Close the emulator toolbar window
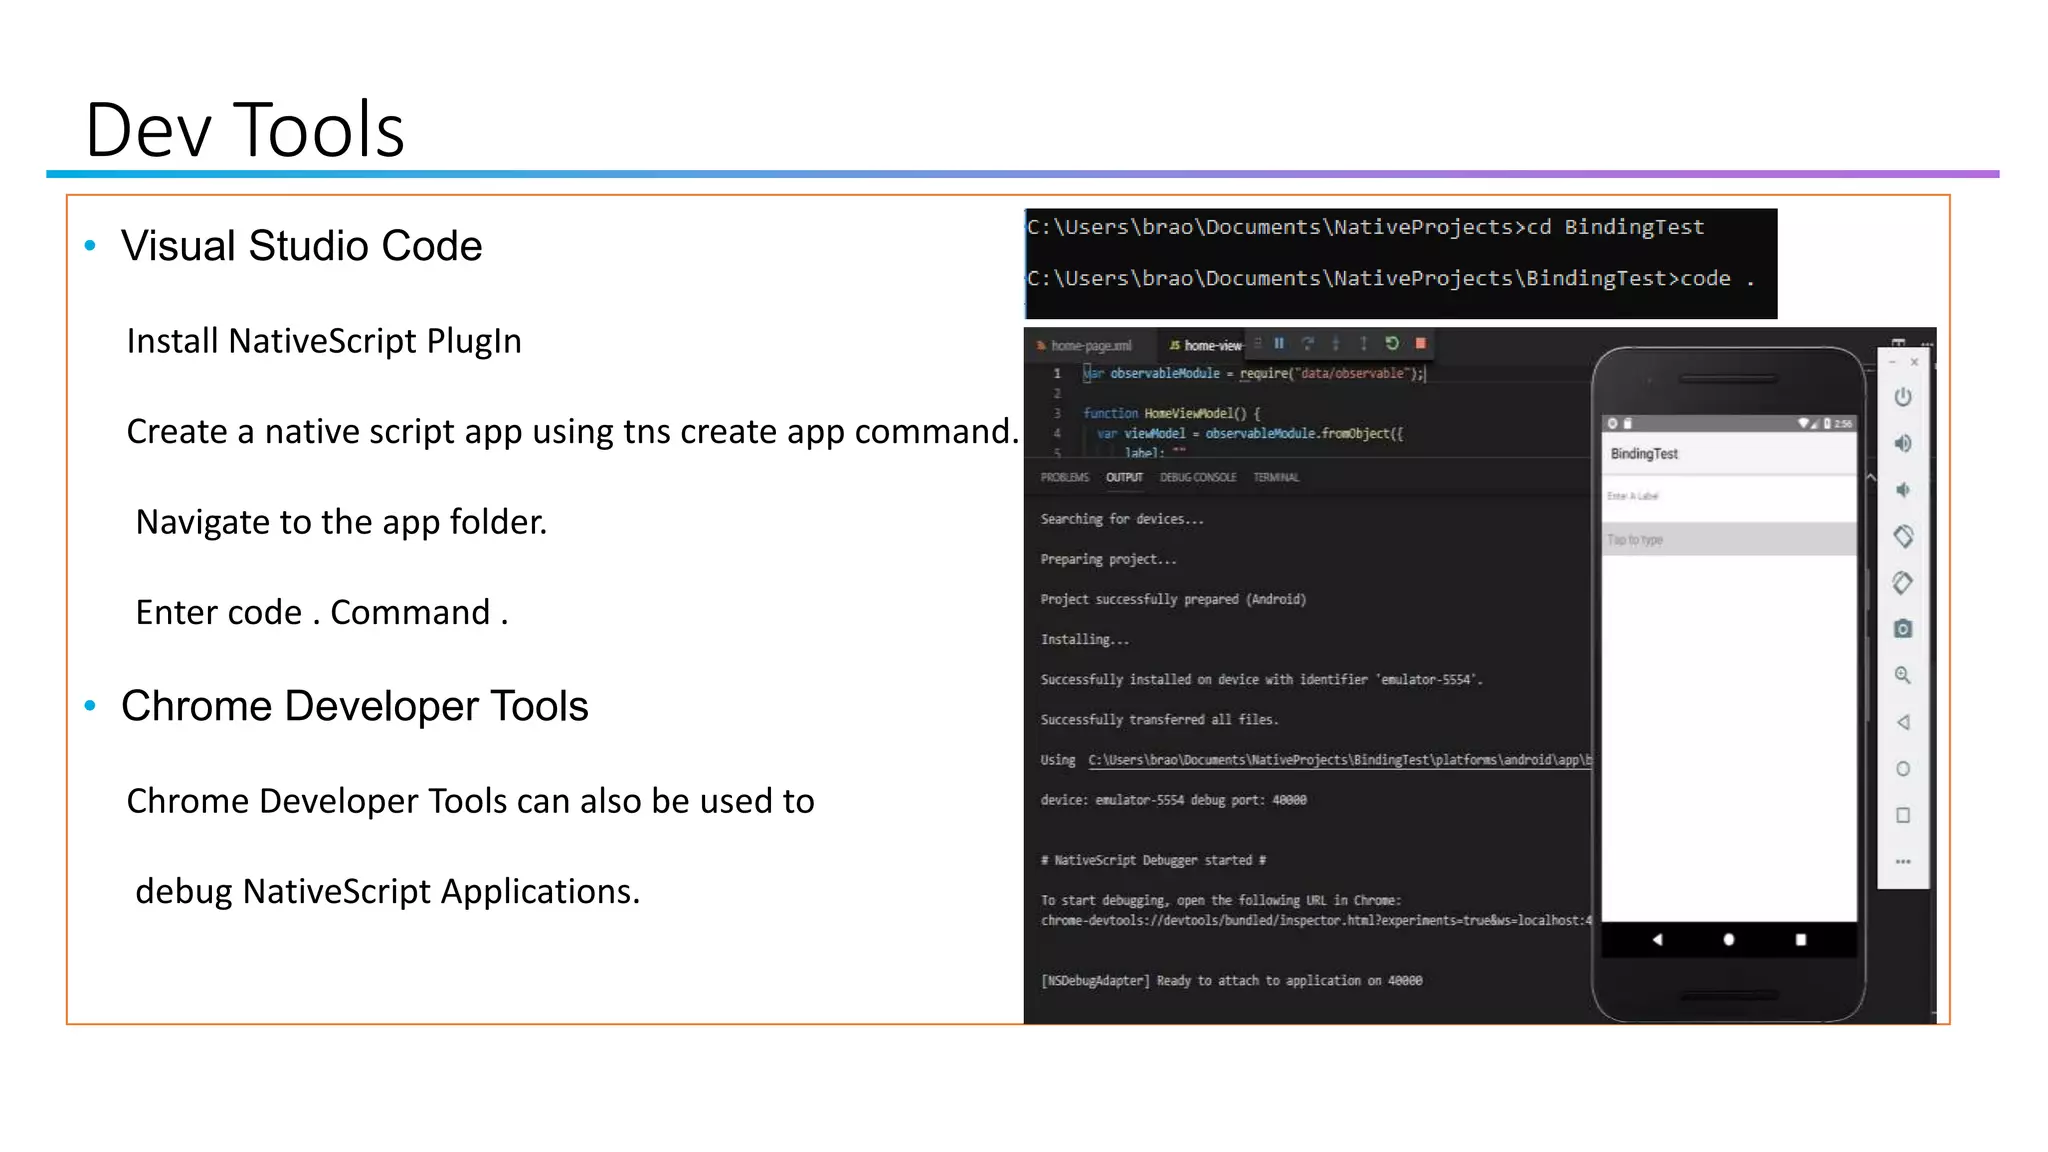Image resolution: width=2048 pixels, height=1152 pixels. (x=1914, y=362)
